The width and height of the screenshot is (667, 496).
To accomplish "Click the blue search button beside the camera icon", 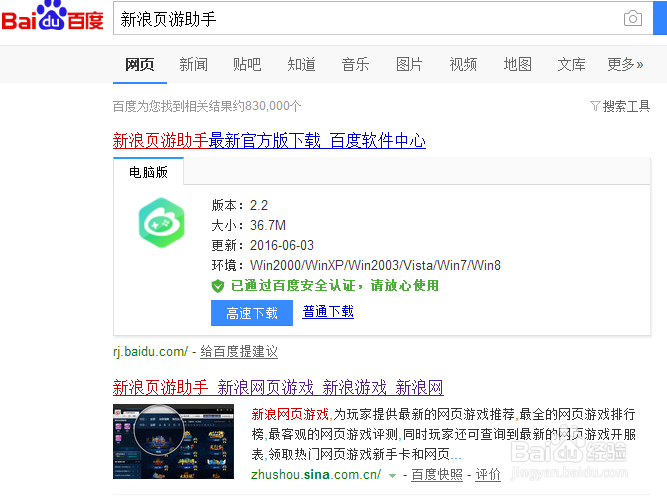I will 660,18.
